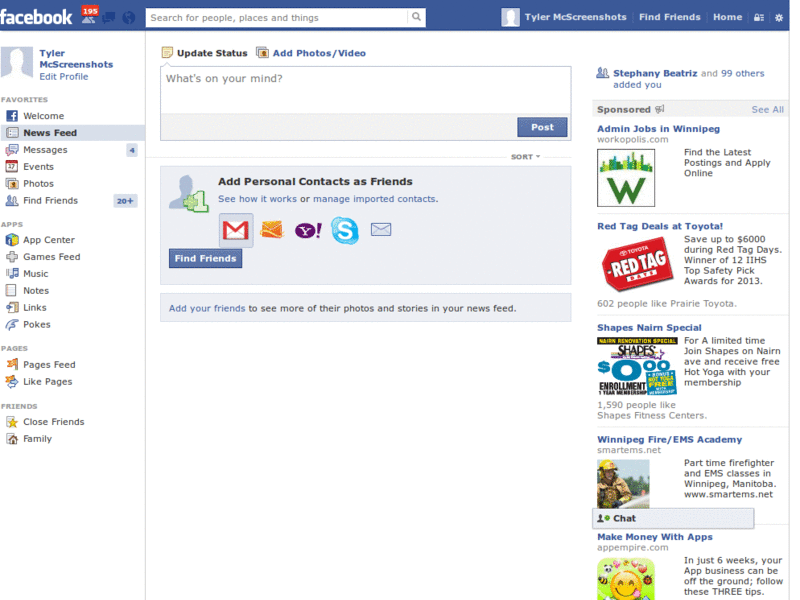Click the Post button

[x=542, y=127]
